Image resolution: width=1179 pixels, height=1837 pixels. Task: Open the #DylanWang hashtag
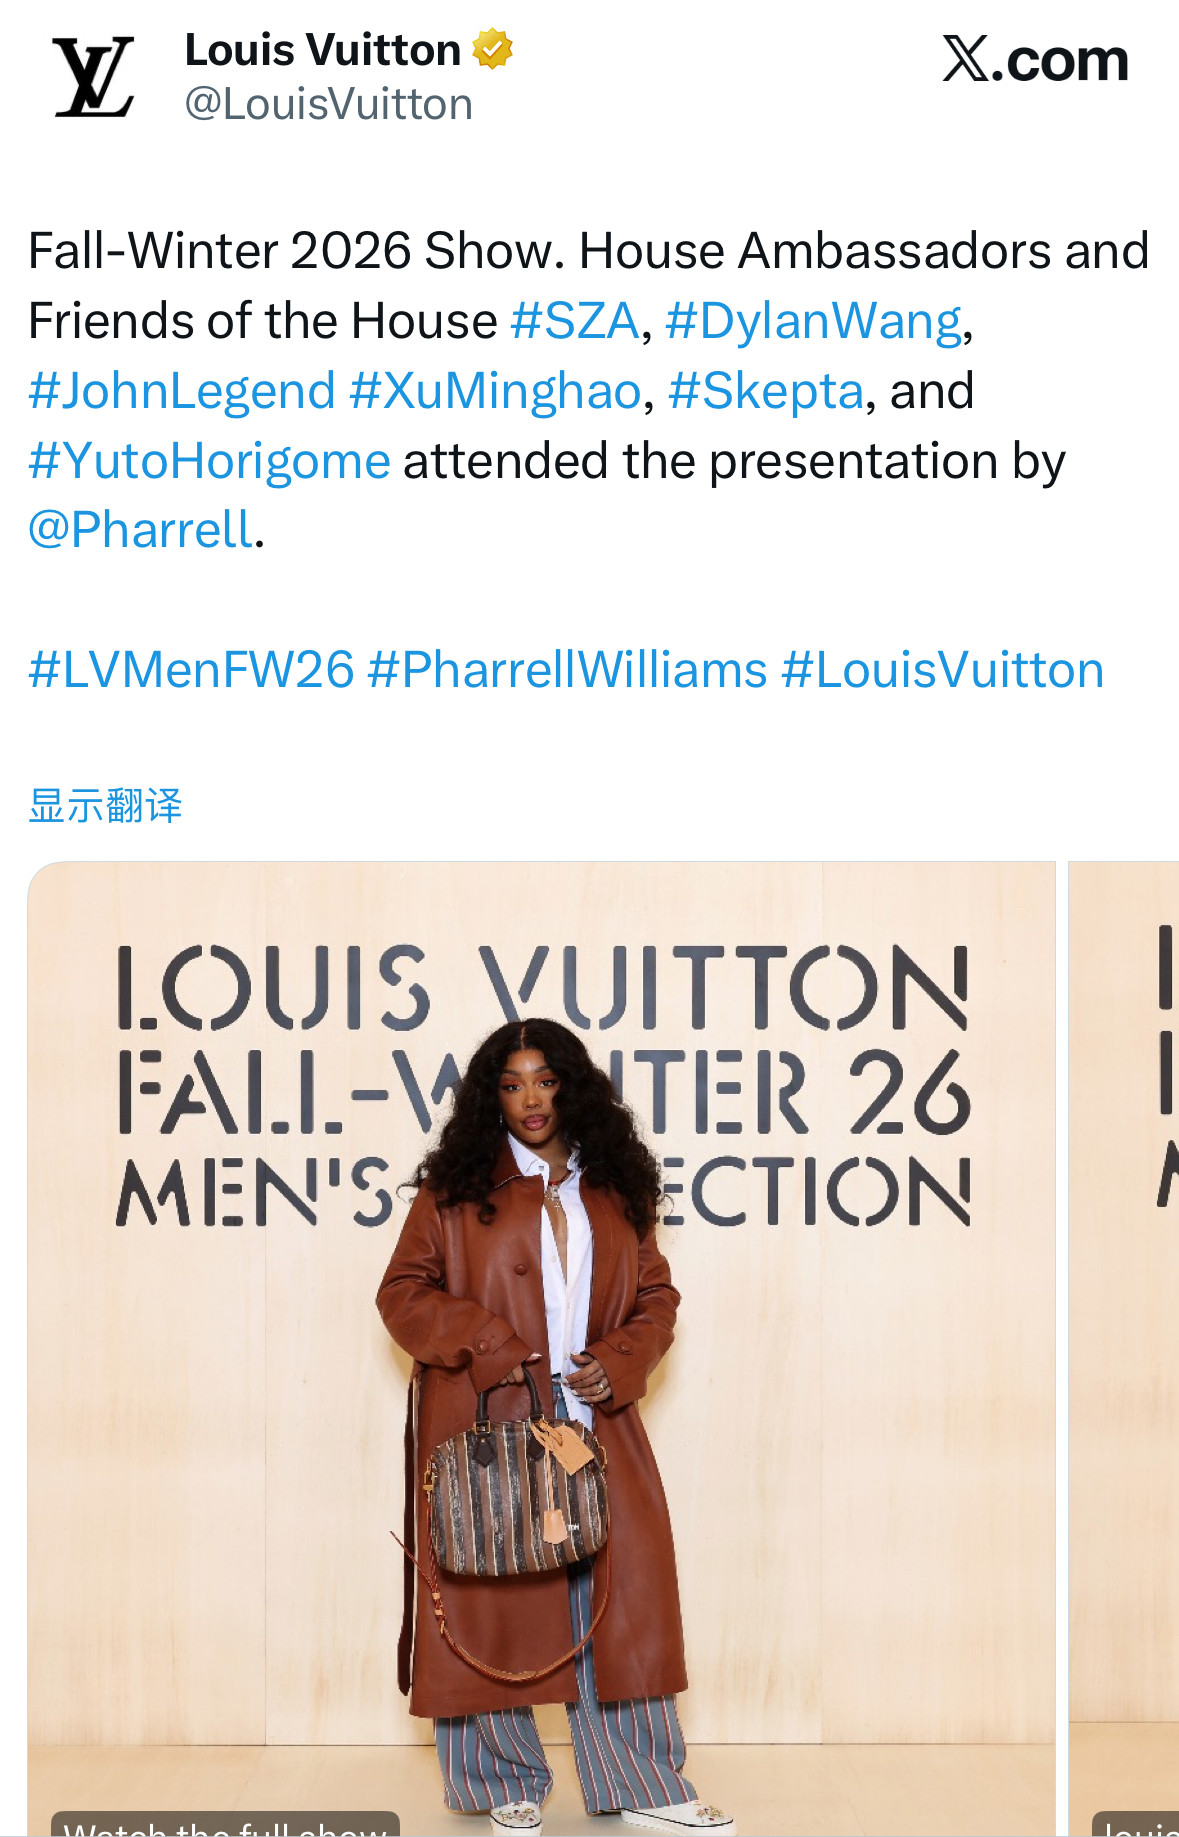(814, 322)
